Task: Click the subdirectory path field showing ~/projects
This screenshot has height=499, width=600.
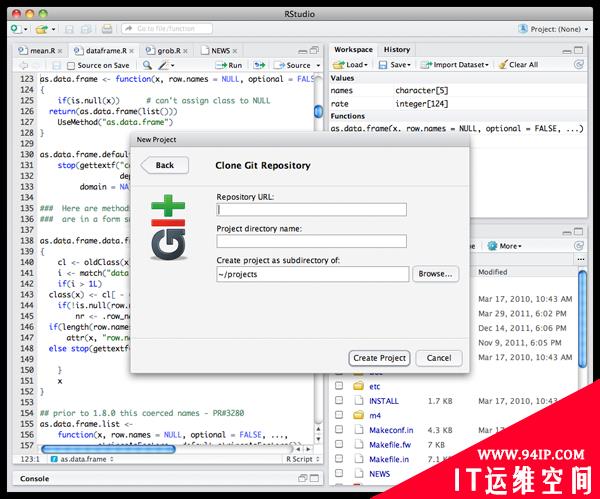Action: point(313,274)
